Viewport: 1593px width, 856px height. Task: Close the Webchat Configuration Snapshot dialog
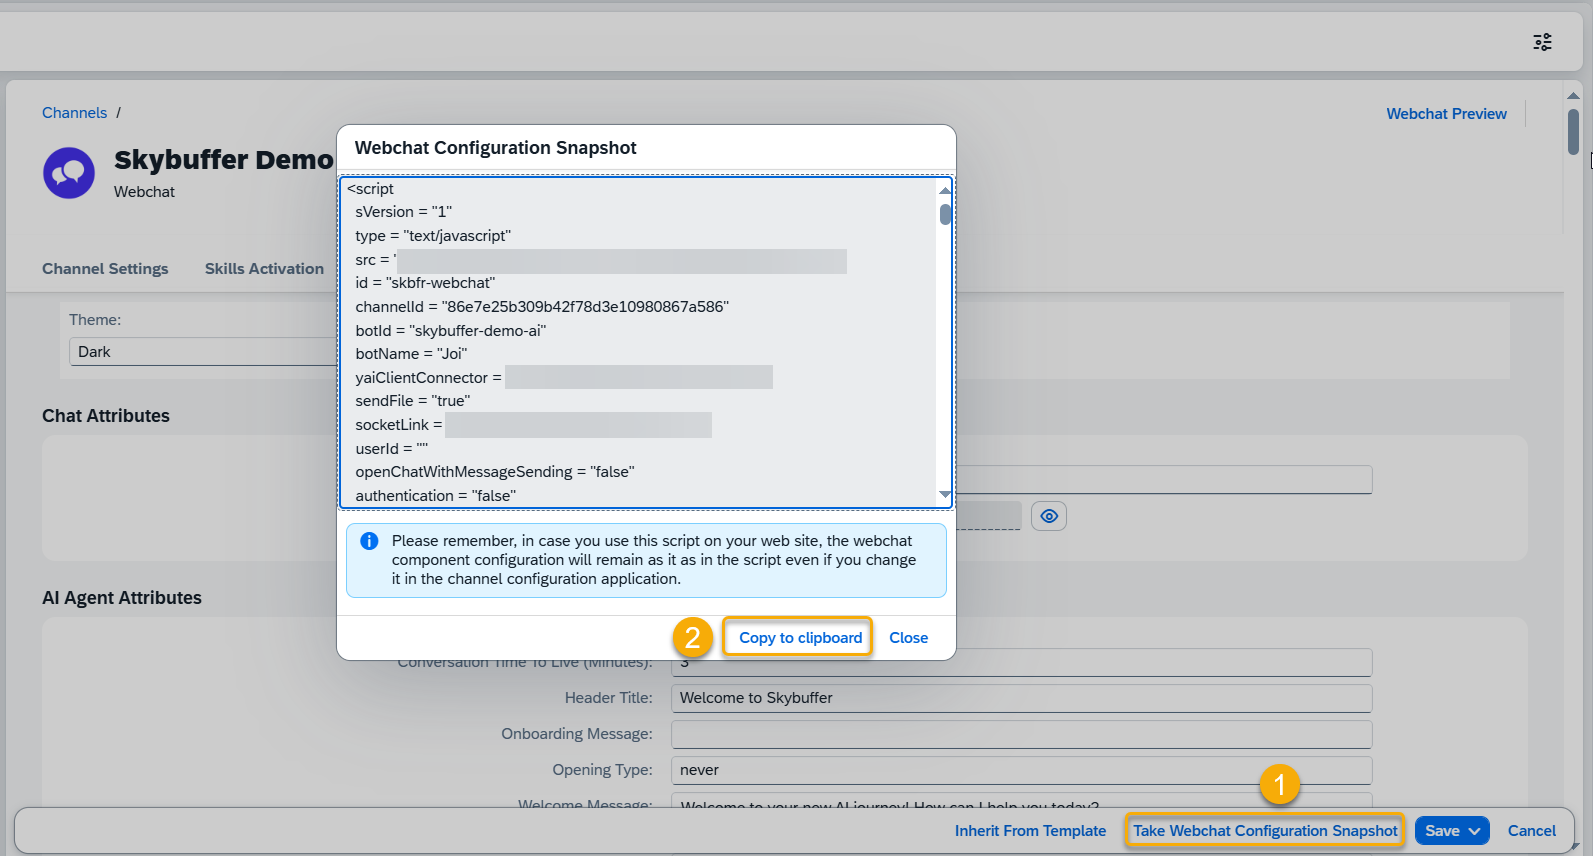point(908,638)
